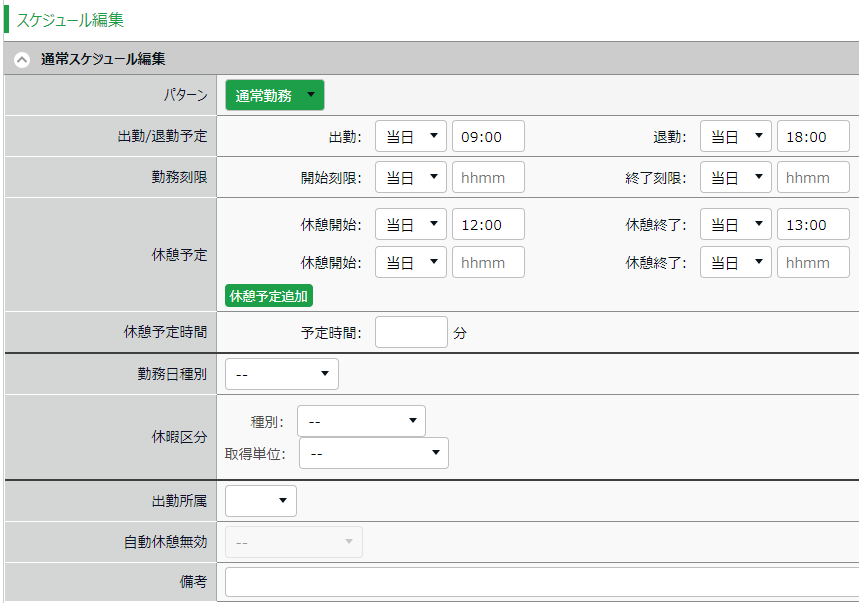Open the 取得単位 dropdown
Screen dimensions: 859x603
373,453
